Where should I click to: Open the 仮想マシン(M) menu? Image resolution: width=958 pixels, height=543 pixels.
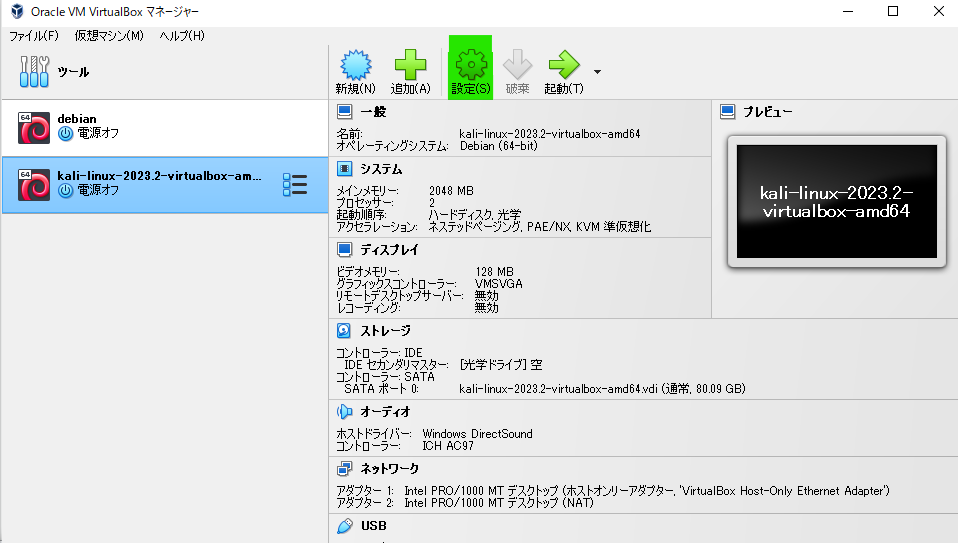tap(109, 35)
